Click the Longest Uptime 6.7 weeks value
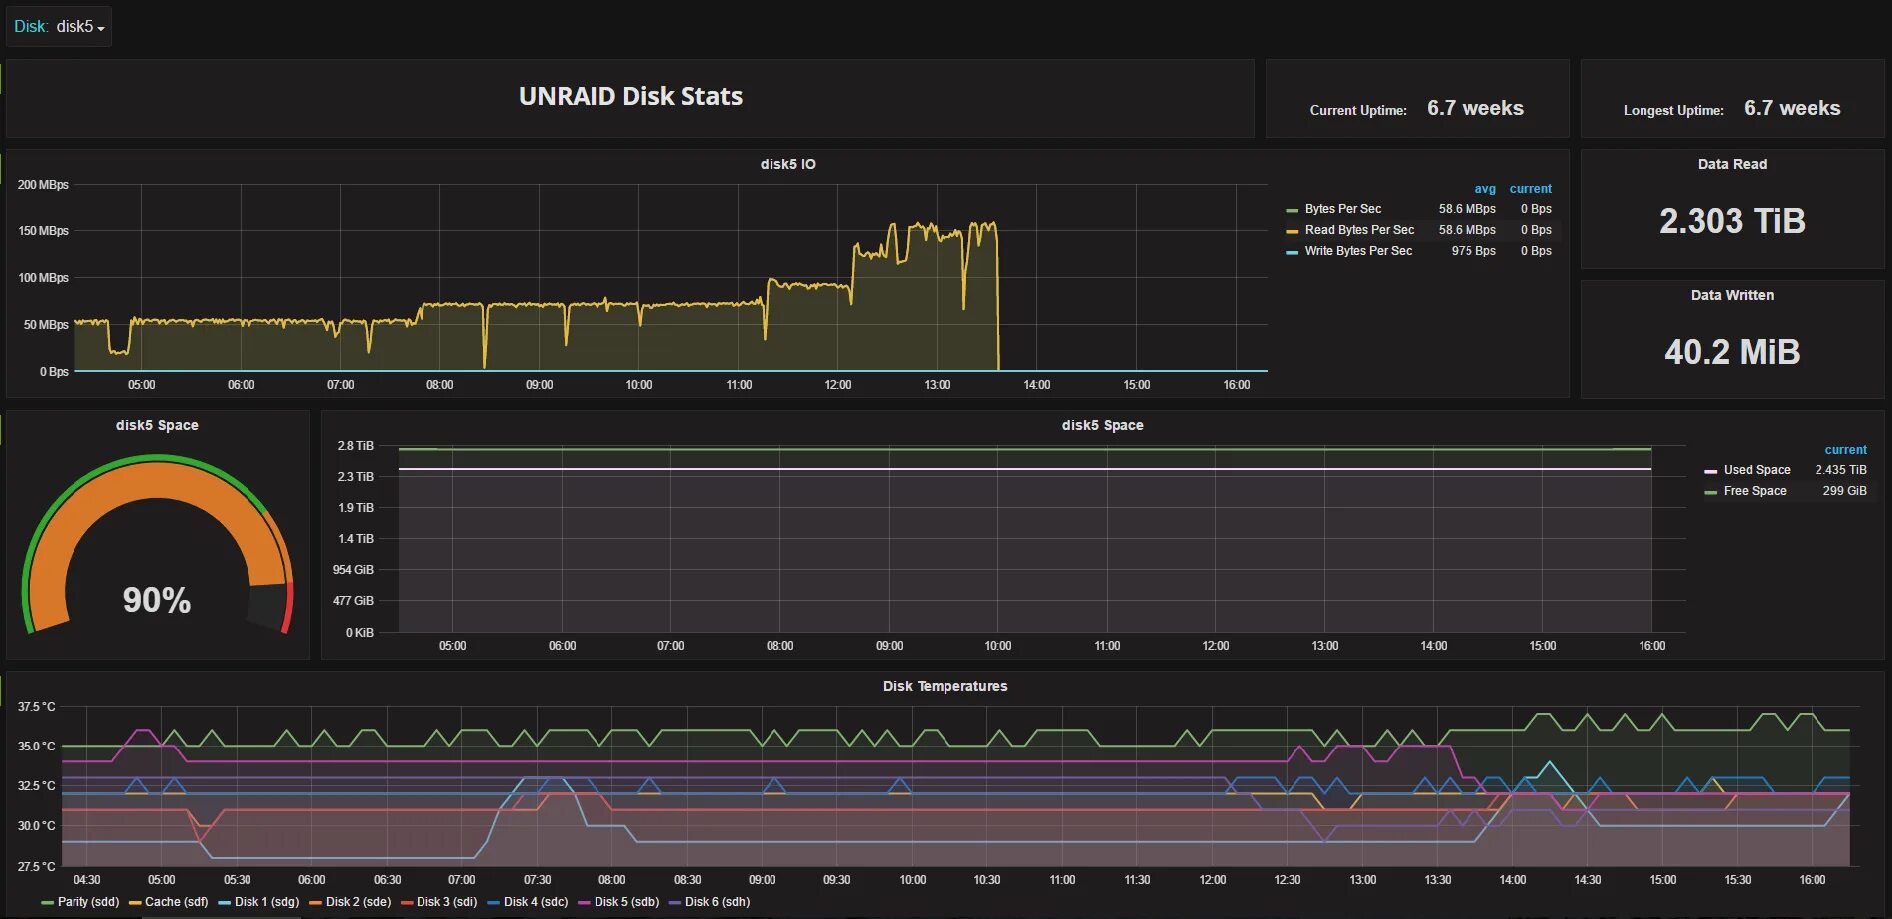The width and height of the screenshot is (1892, 919). (1792, 108)
